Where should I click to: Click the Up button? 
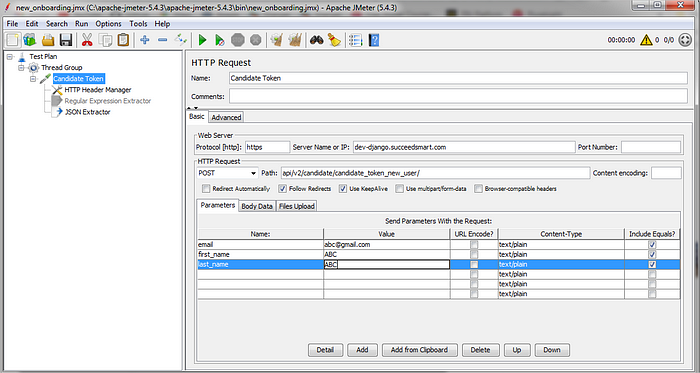click(517, 350)
